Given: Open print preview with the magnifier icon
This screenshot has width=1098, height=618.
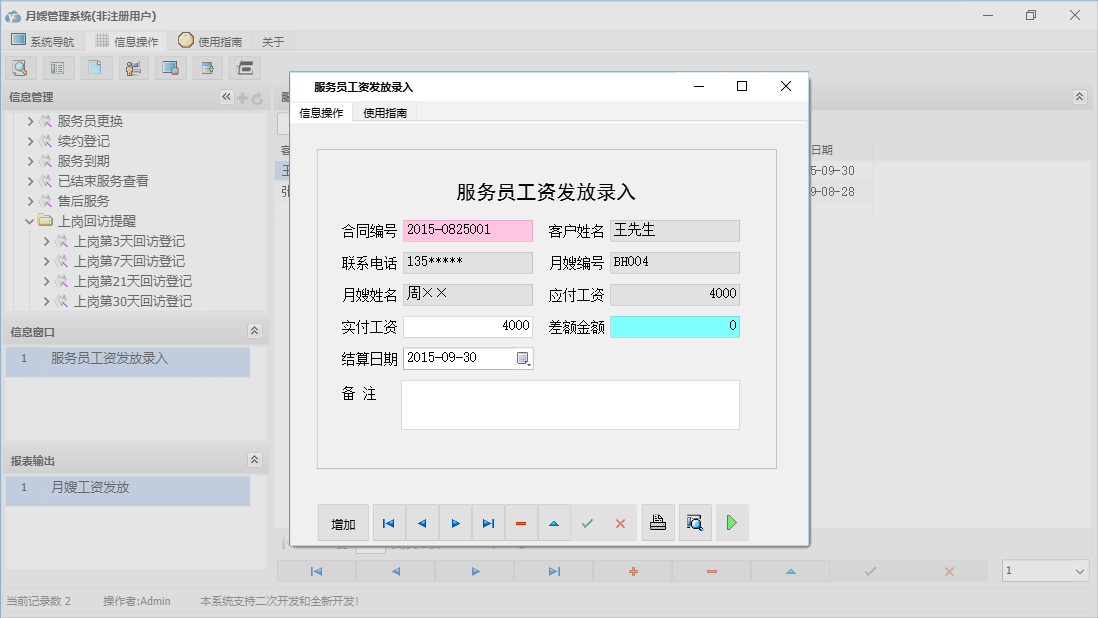Looking at the screenshot, I should click(695, 522).
